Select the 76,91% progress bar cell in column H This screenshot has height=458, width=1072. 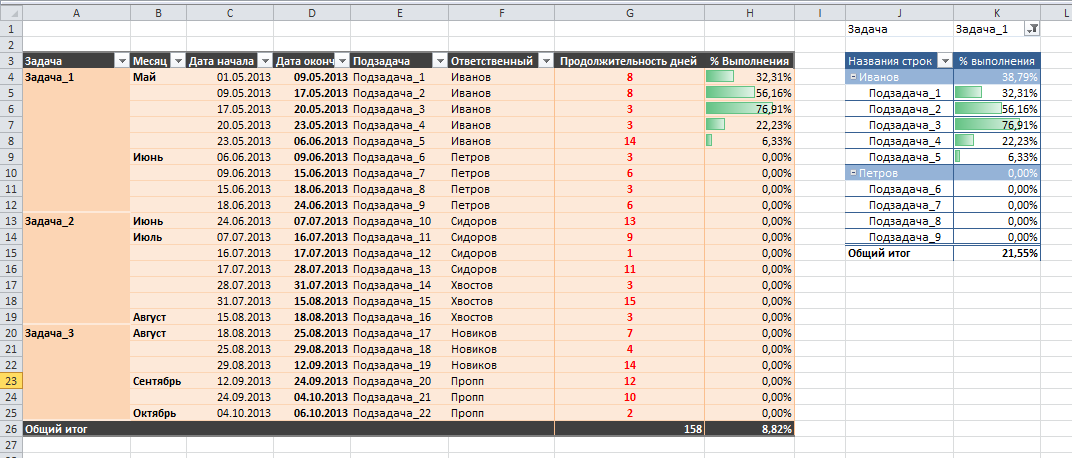point(749,109)
